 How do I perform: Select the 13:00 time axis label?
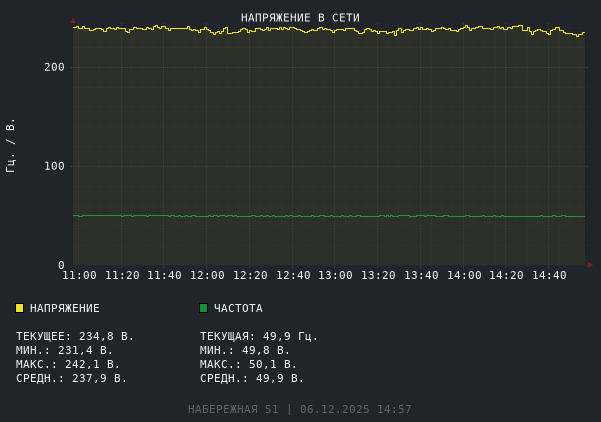336,275
